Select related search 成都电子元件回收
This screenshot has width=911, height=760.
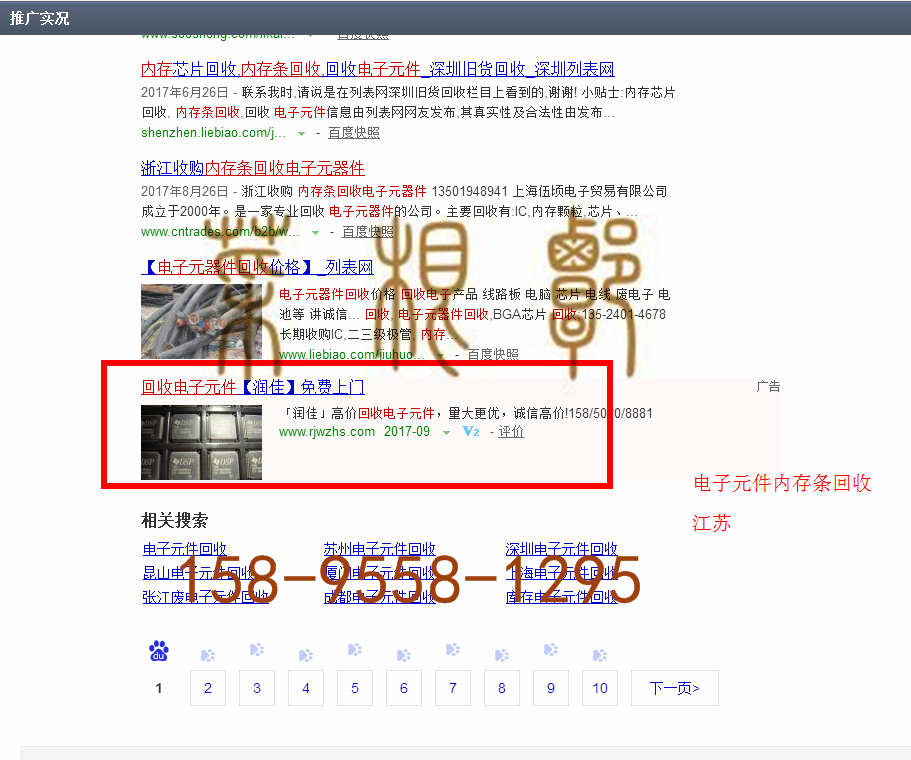(x=379, y=597)
